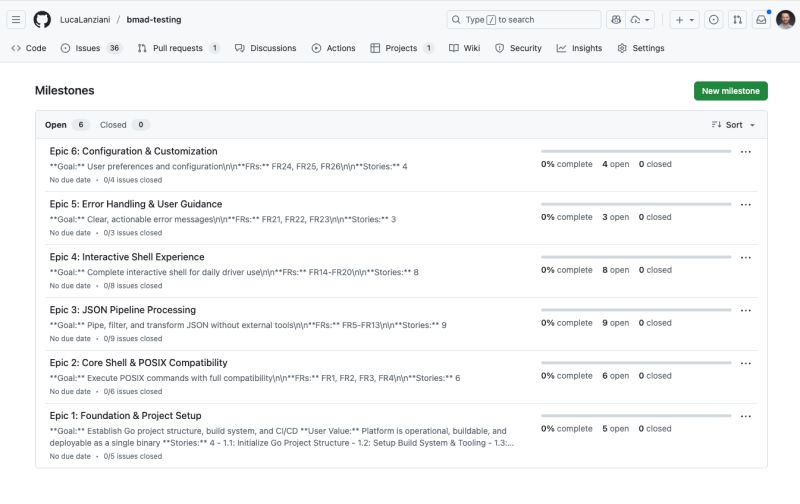The width and height of the screenshot is (800, 504).
Task: Open Copilot chat icon in header
Action: [616, 19]
